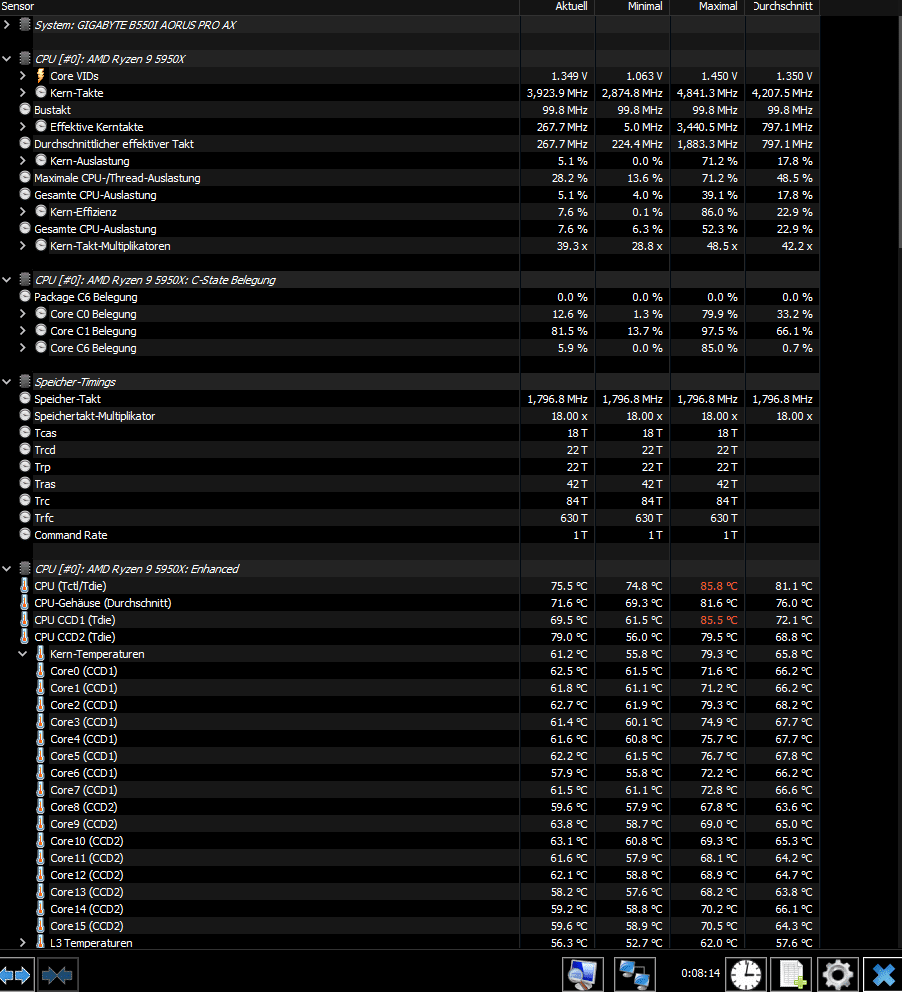Click the thermometer icon of CPU (Tctl/Tdie)
Viewport: 902px width, 992px height.
click(25, 586)
